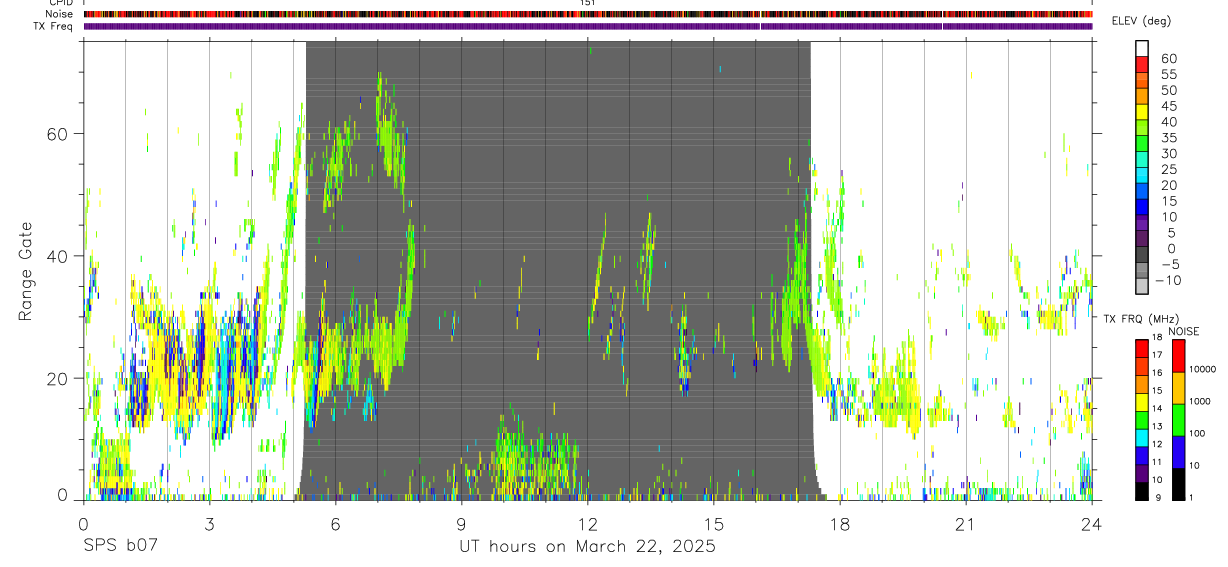The image size is (1228, 567).
Task: Click the green NOISE swatch between 100 and 1000
Action: pyautogui.click(x=1177, y=420)
